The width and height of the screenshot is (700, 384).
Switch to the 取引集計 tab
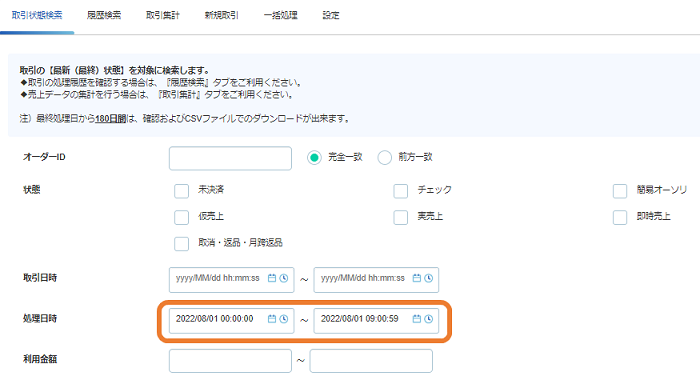coord(162,15)
